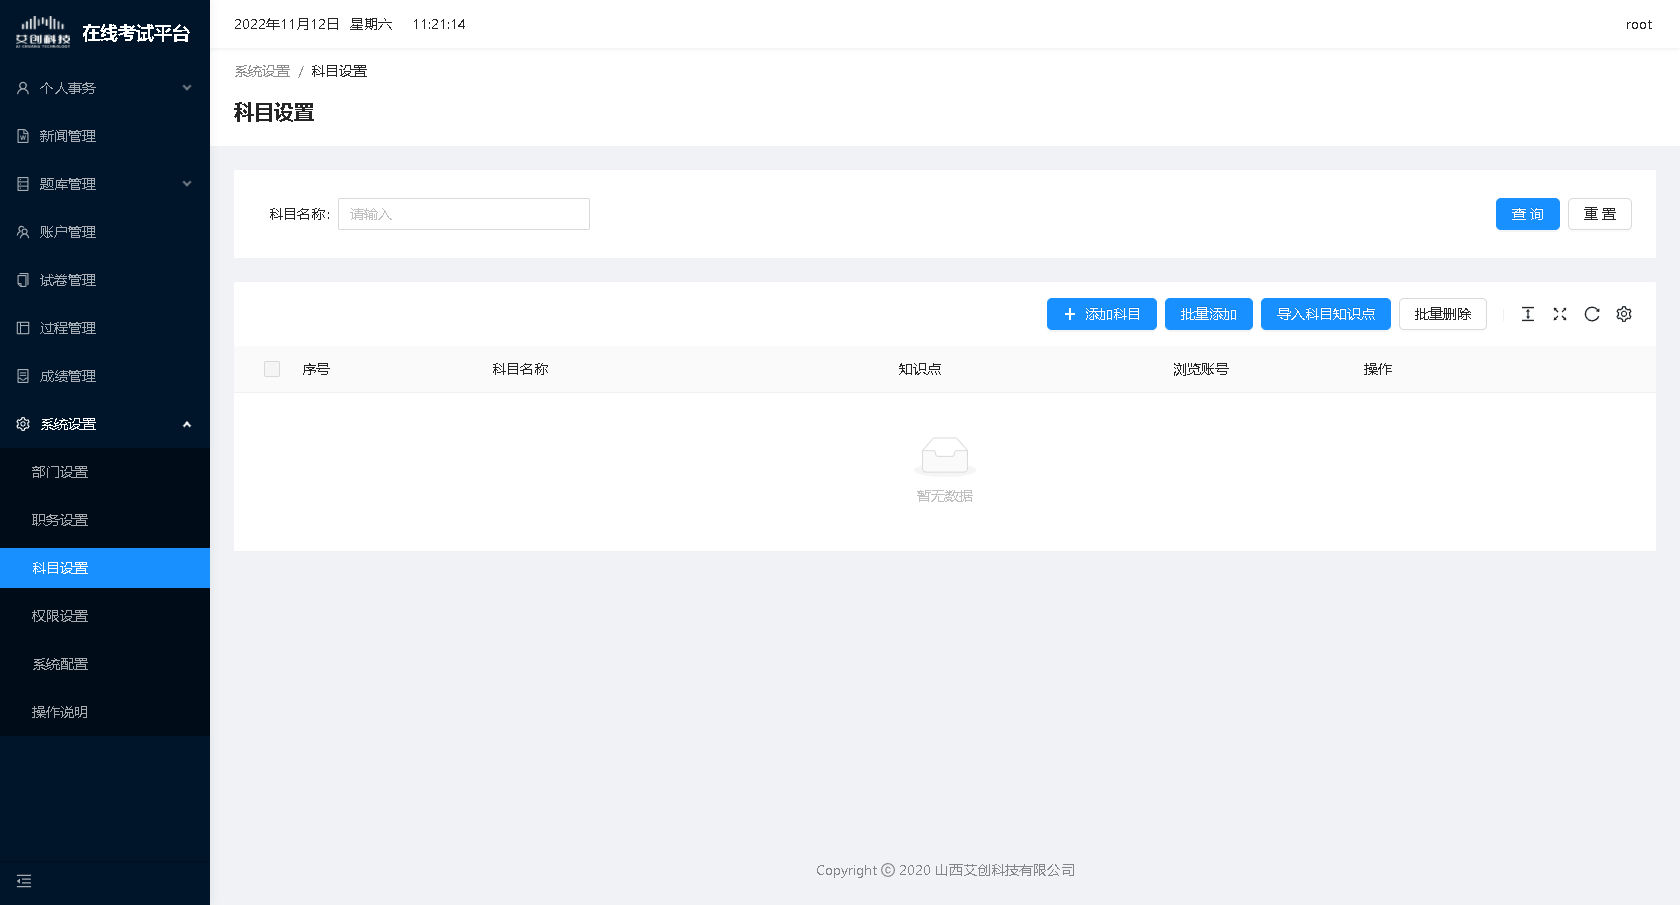The width and height of the screenshot is (1680, 905).
Task: Select the 新闻管理 sidebar icon
Action: click(22, 136)
